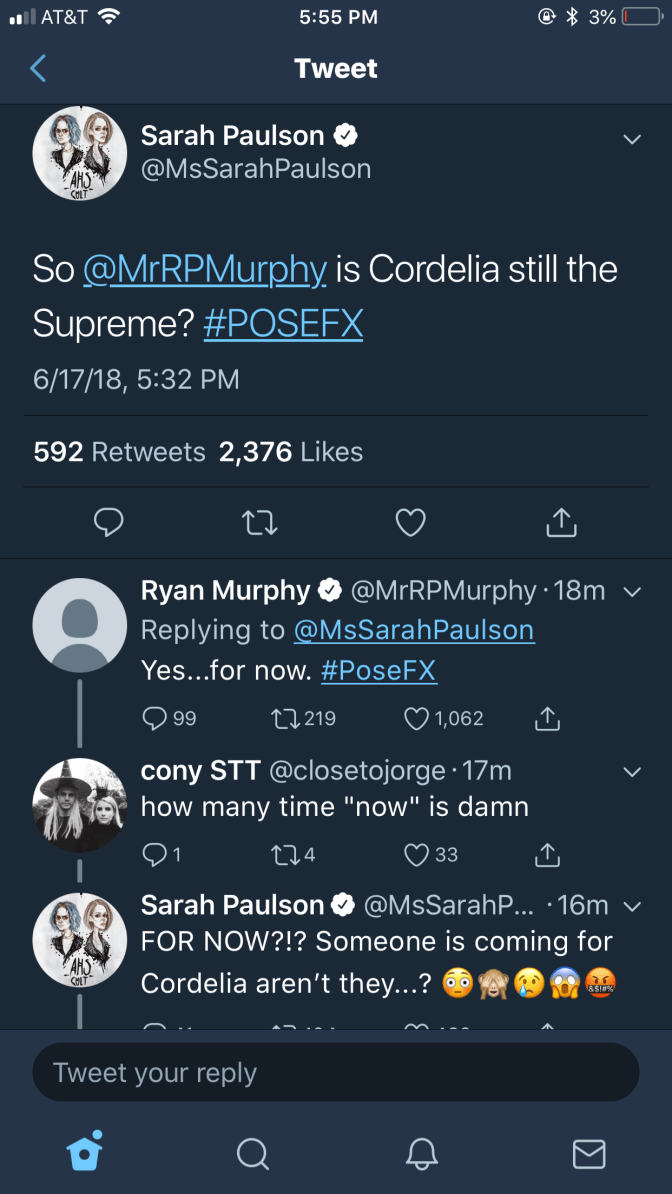
Task: Share the main tweet
Action: (562, 521)
